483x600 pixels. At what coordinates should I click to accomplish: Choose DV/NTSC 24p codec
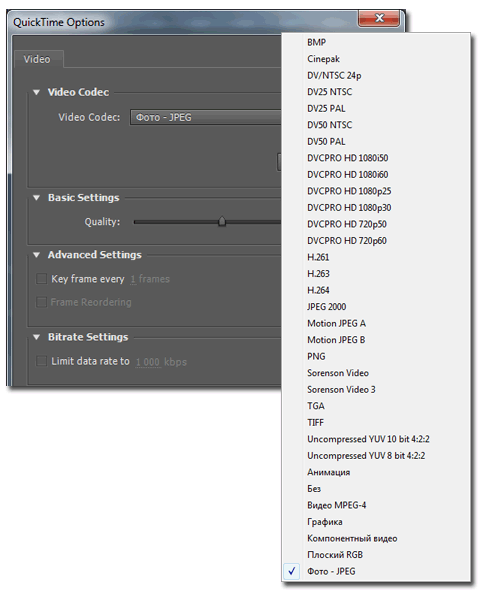click(376, 75)
